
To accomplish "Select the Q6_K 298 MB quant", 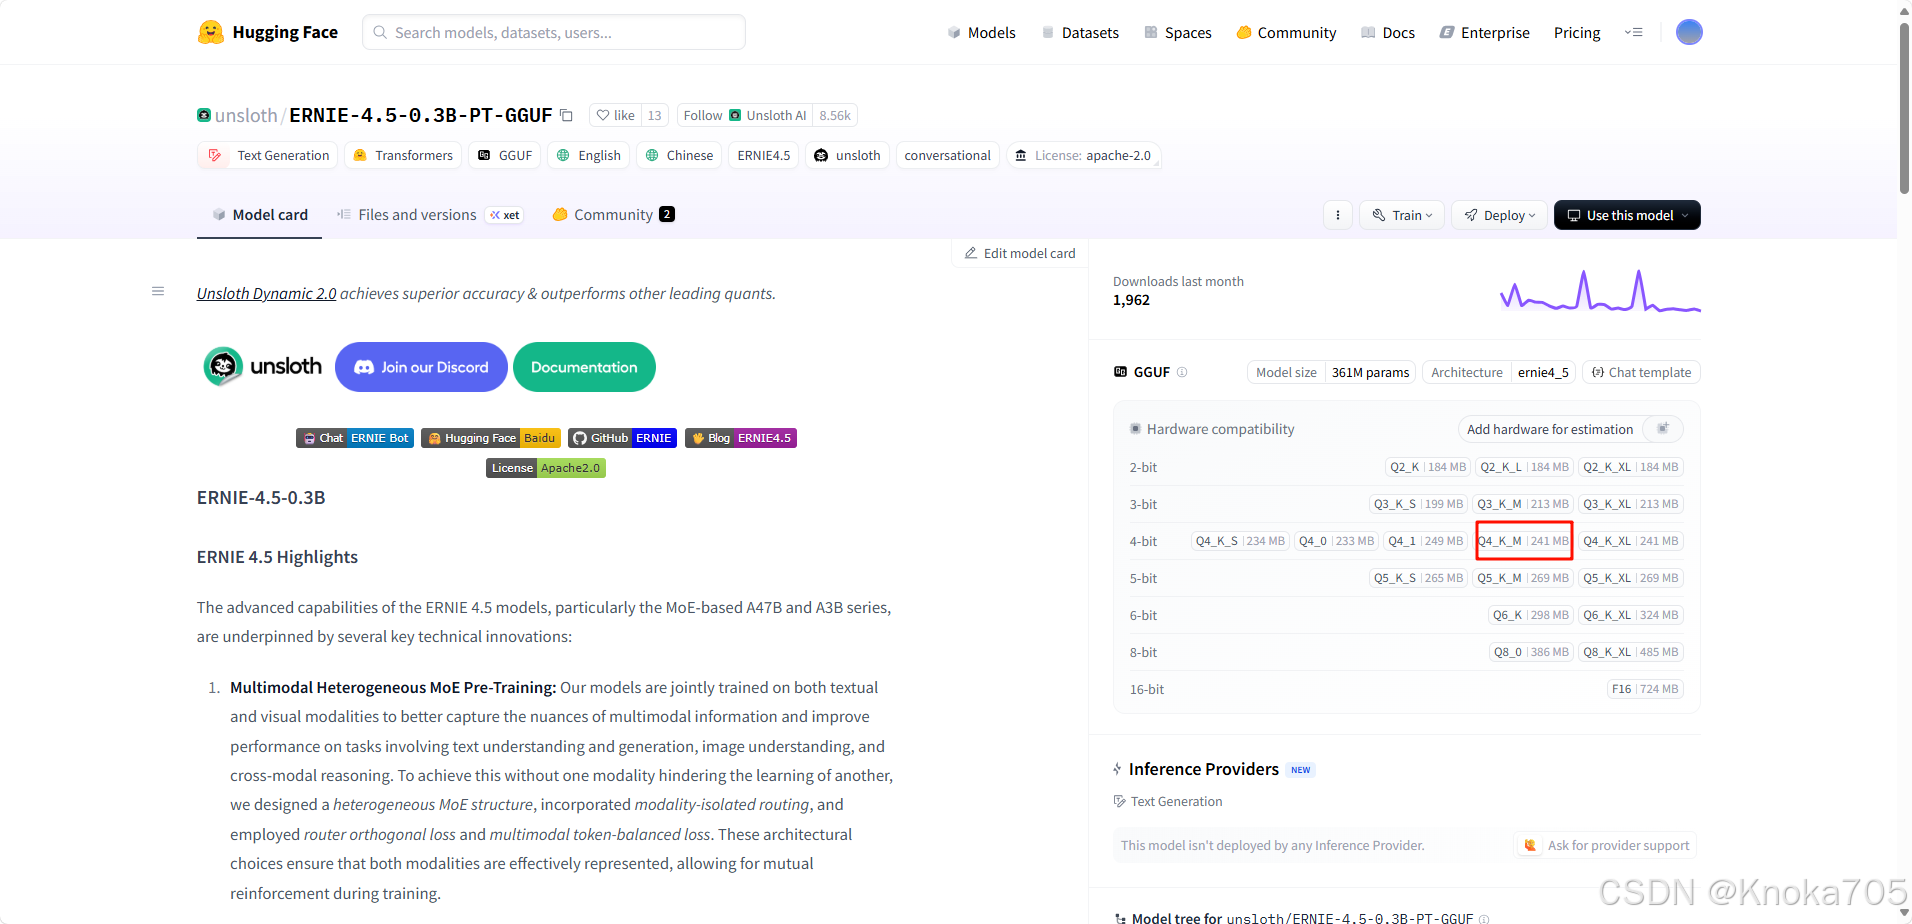I will (1531, 615).
